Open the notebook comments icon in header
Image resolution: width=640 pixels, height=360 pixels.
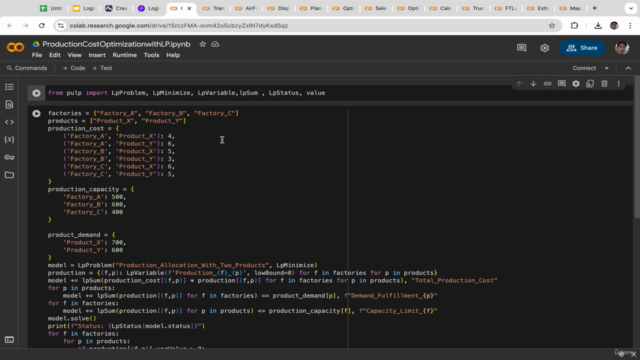522,48
